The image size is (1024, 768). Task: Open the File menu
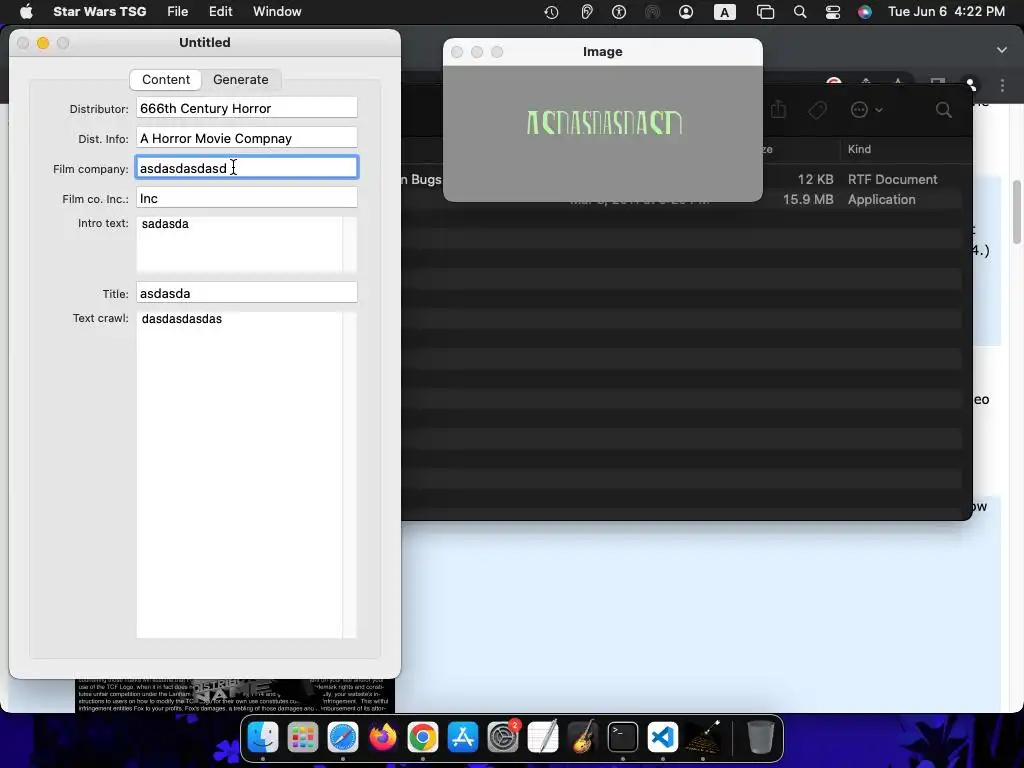pos(178,12)
